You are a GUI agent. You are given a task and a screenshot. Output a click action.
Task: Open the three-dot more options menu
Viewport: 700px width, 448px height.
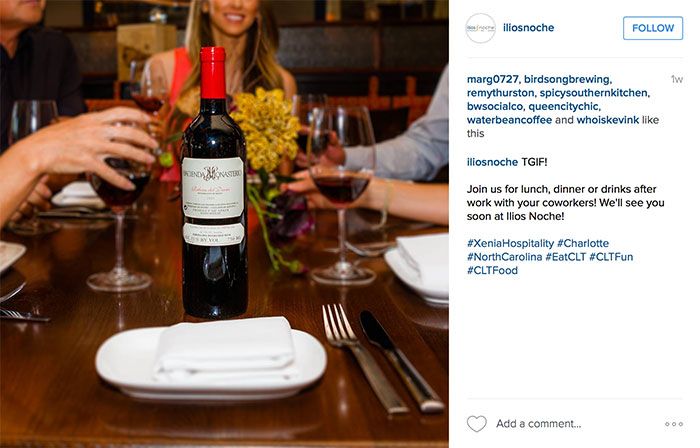(673, 424)
